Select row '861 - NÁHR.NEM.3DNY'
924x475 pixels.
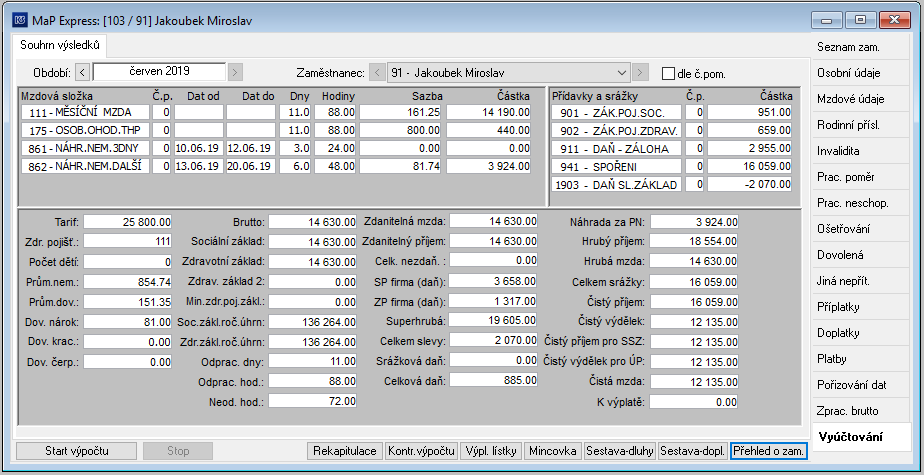click(x=276, y=149)
